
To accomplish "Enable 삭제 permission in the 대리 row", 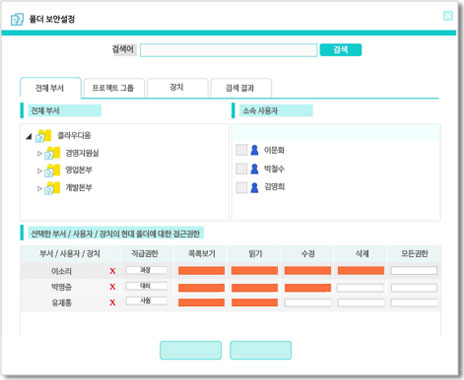I will (361, 288).
